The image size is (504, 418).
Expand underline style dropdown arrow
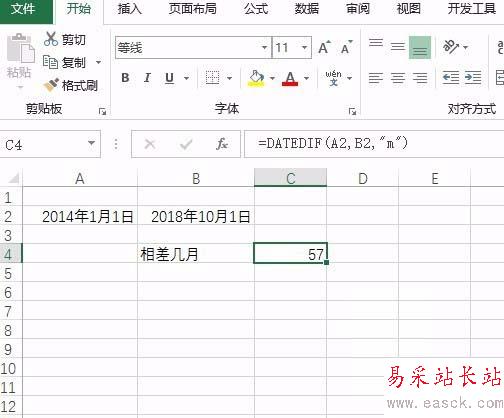point(186,78)
